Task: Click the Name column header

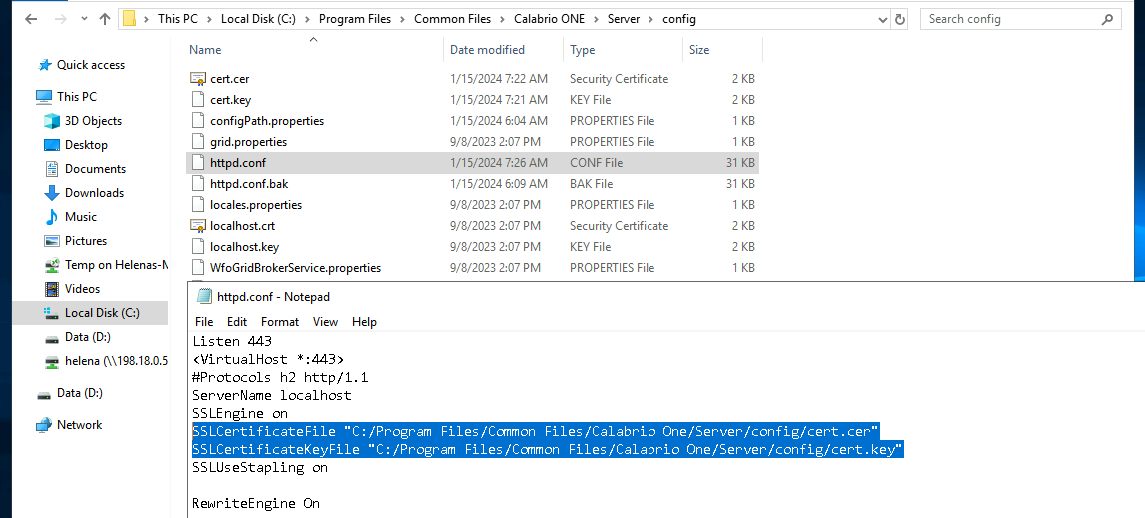Action: (206, 50)
